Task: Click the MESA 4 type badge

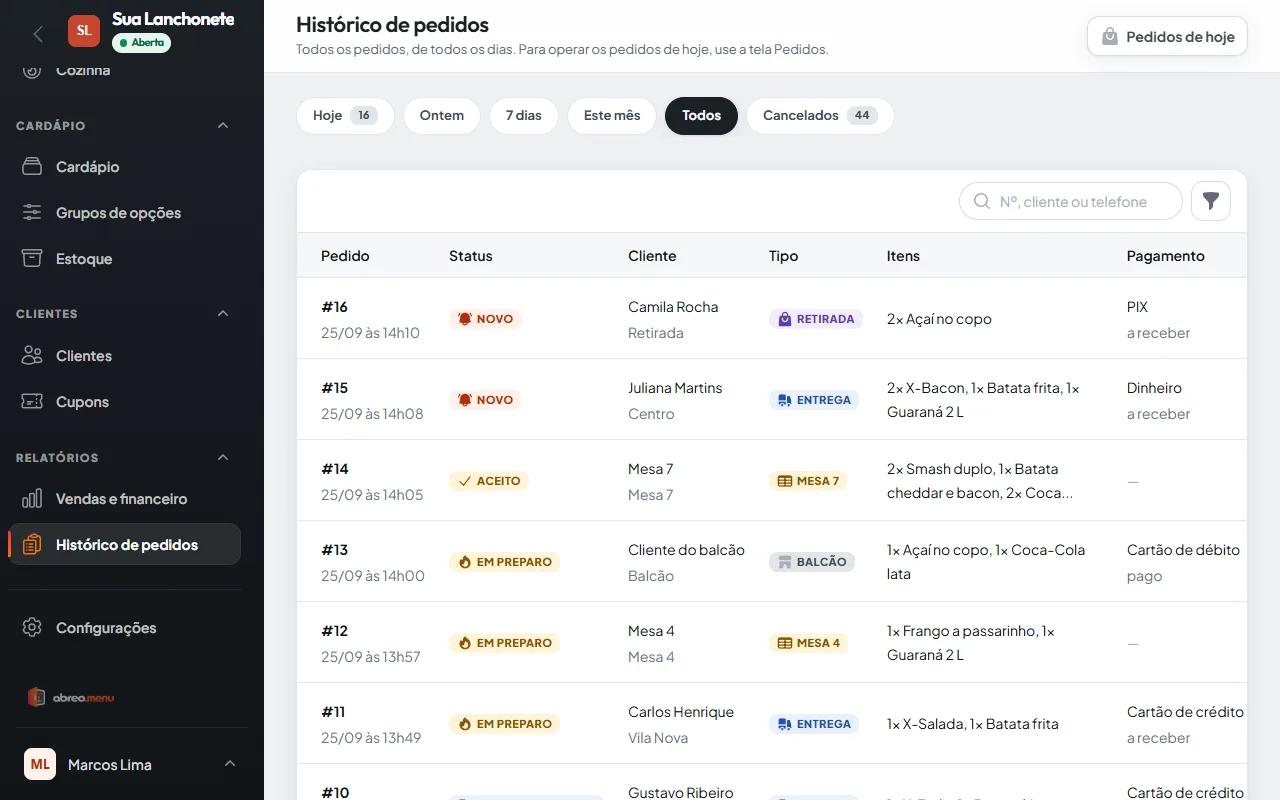Action: 808,643
